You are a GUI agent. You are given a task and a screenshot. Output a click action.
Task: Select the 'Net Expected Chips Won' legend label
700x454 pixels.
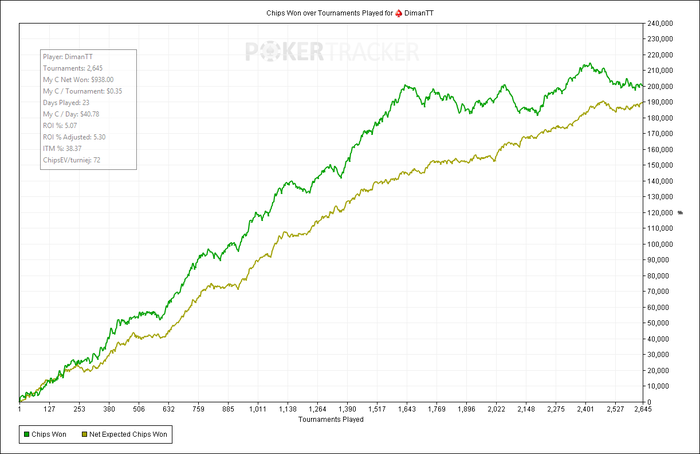coord(128,434)
